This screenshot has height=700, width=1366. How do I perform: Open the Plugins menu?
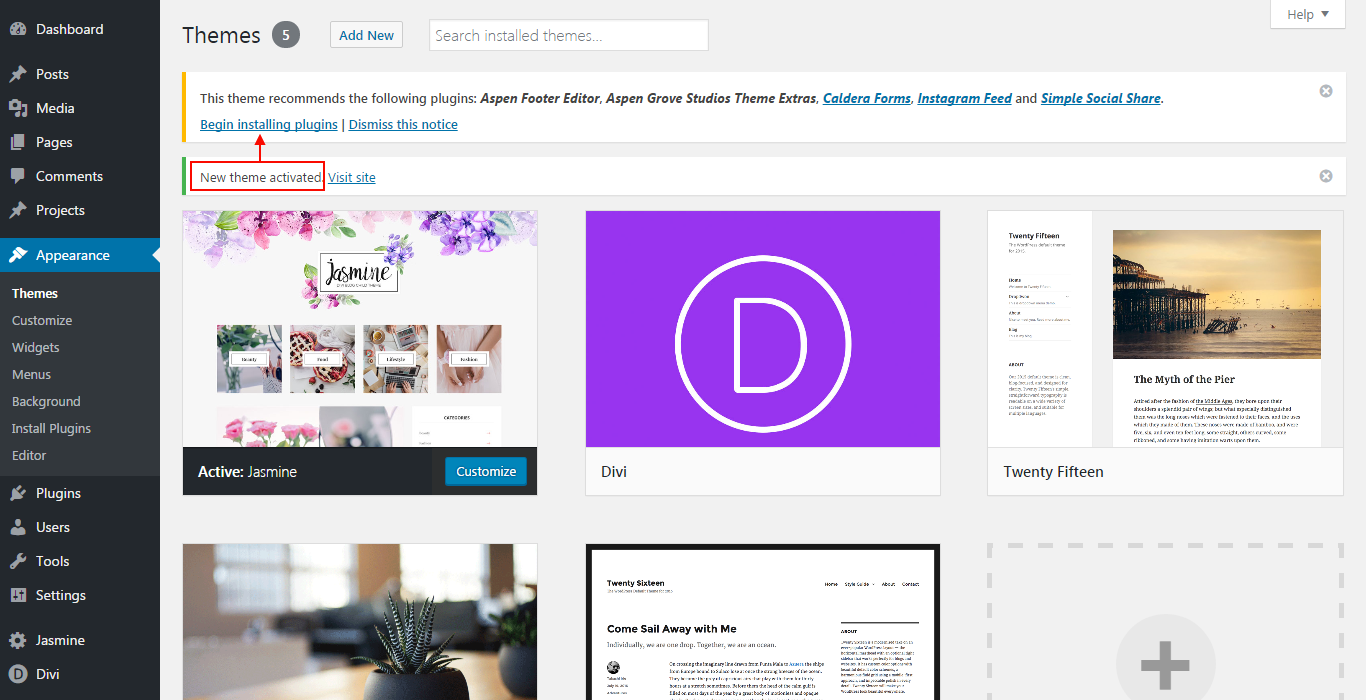pos(80,493)
